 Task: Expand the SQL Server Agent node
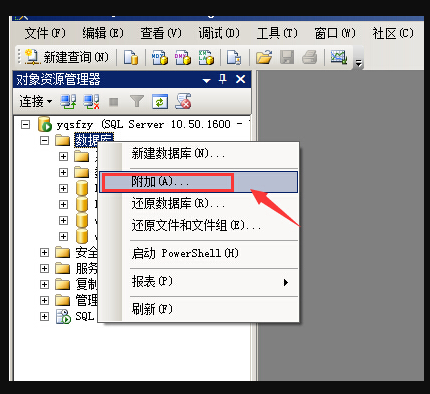click(x=44, y=316)
